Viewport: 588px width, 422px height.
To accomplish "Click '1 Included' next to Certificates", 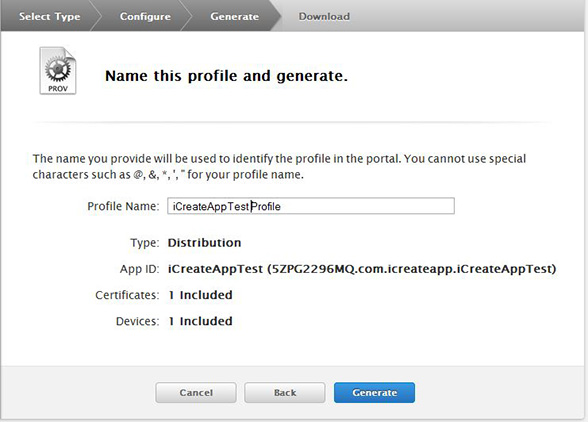I will (x=200, y=295).
